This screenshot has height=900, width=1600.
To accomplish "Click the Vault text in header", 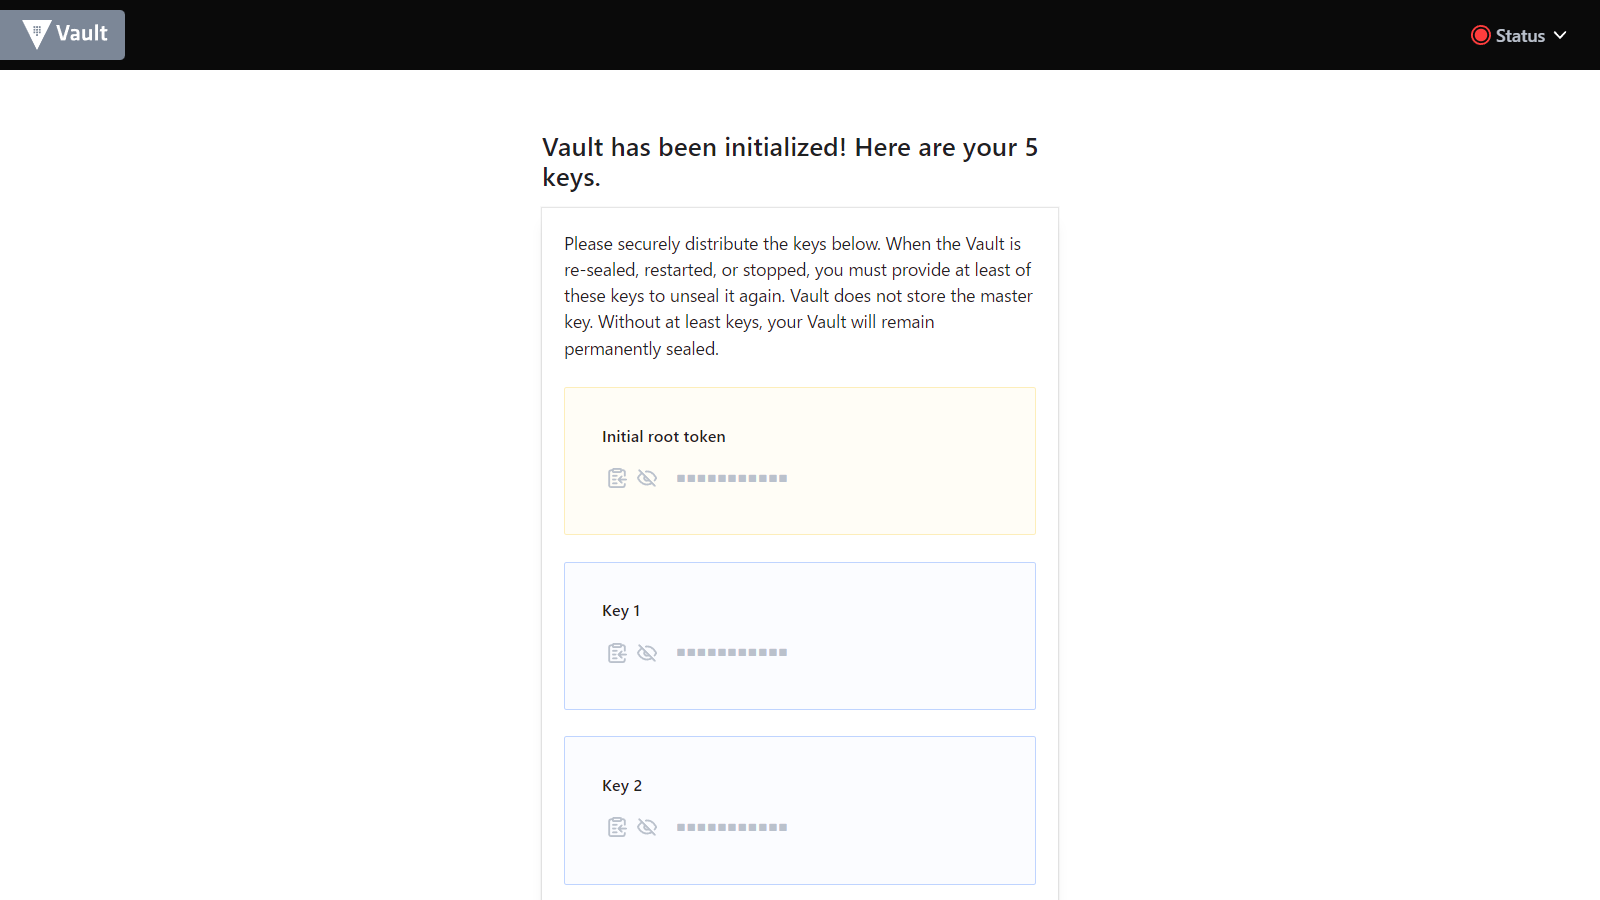I will click(x=82, y=34).
